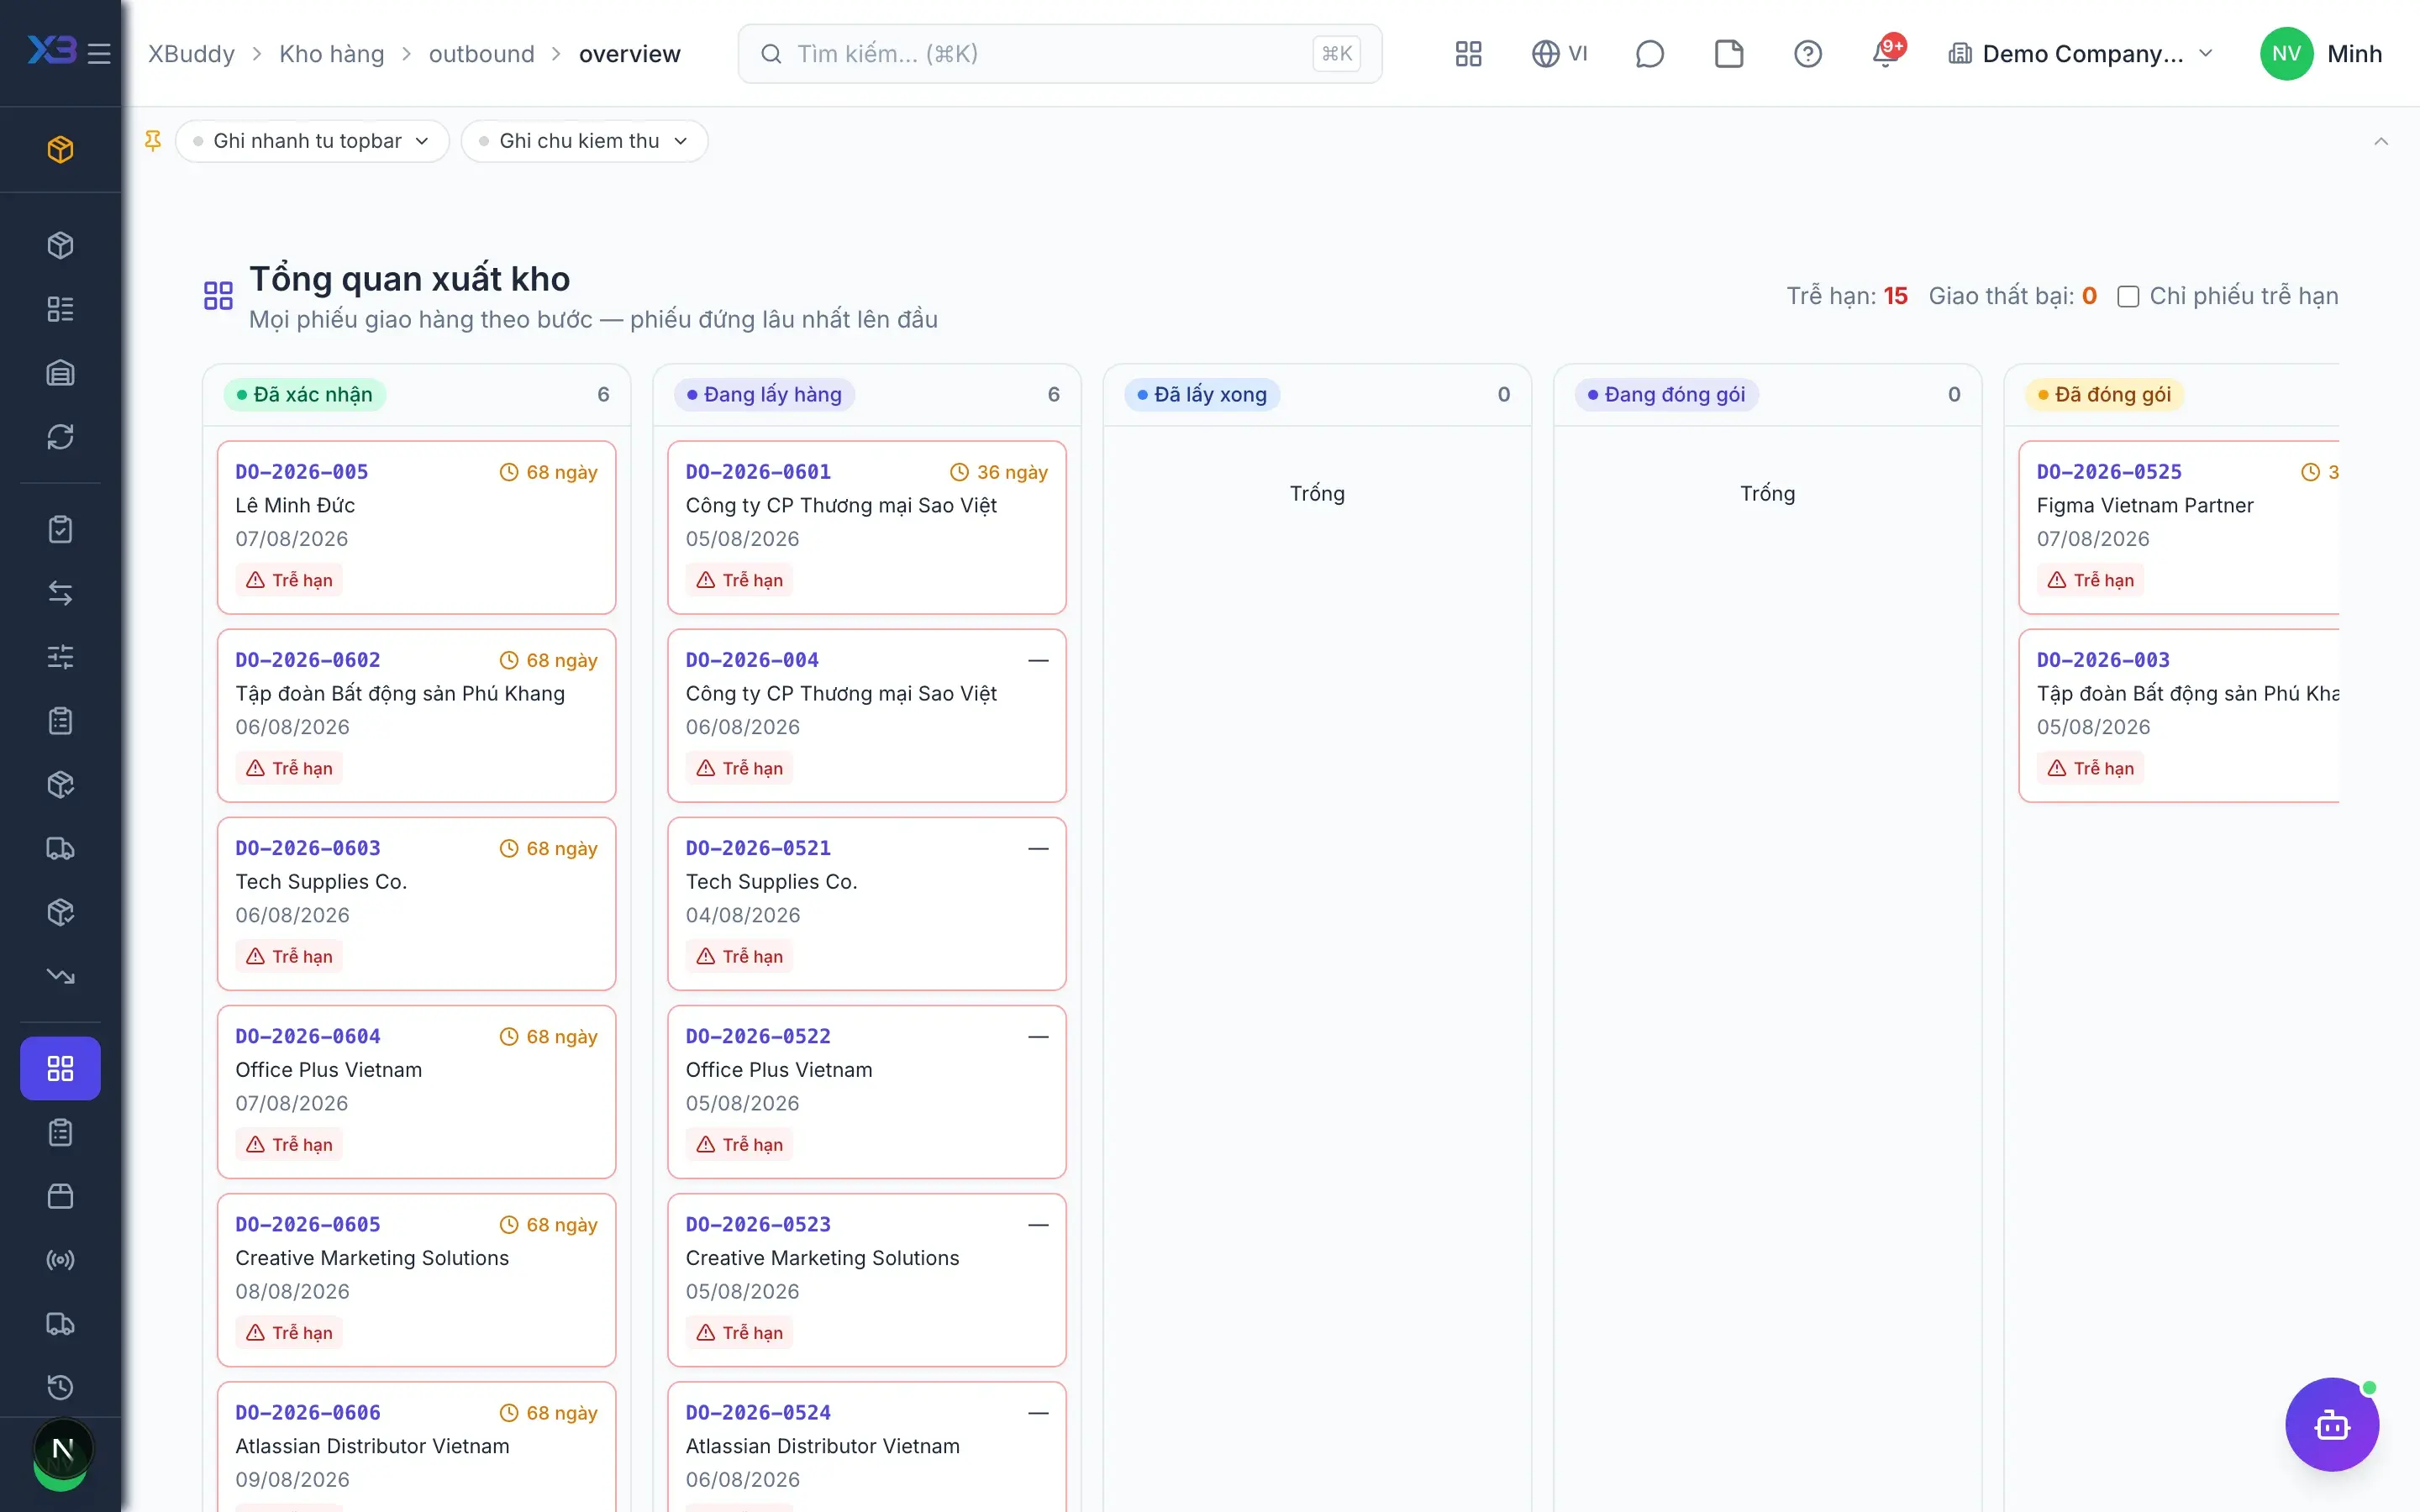Enable Chỉ phiếu trễ hạn checkbox
This screenshot has height=1512, width=2420.
(2128, 296)
